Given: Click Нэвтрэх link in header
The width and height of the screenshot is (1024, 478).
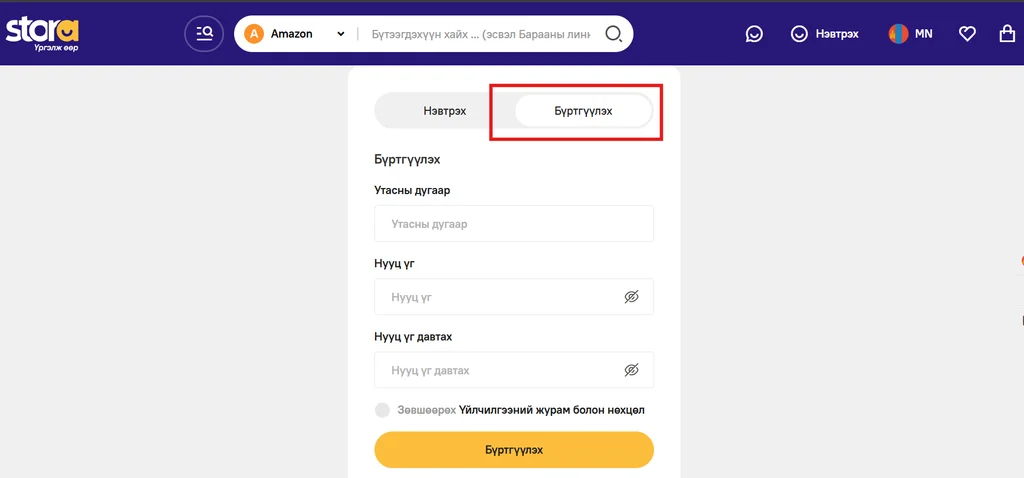Looking at the screenshot, I should coord(837,34).
